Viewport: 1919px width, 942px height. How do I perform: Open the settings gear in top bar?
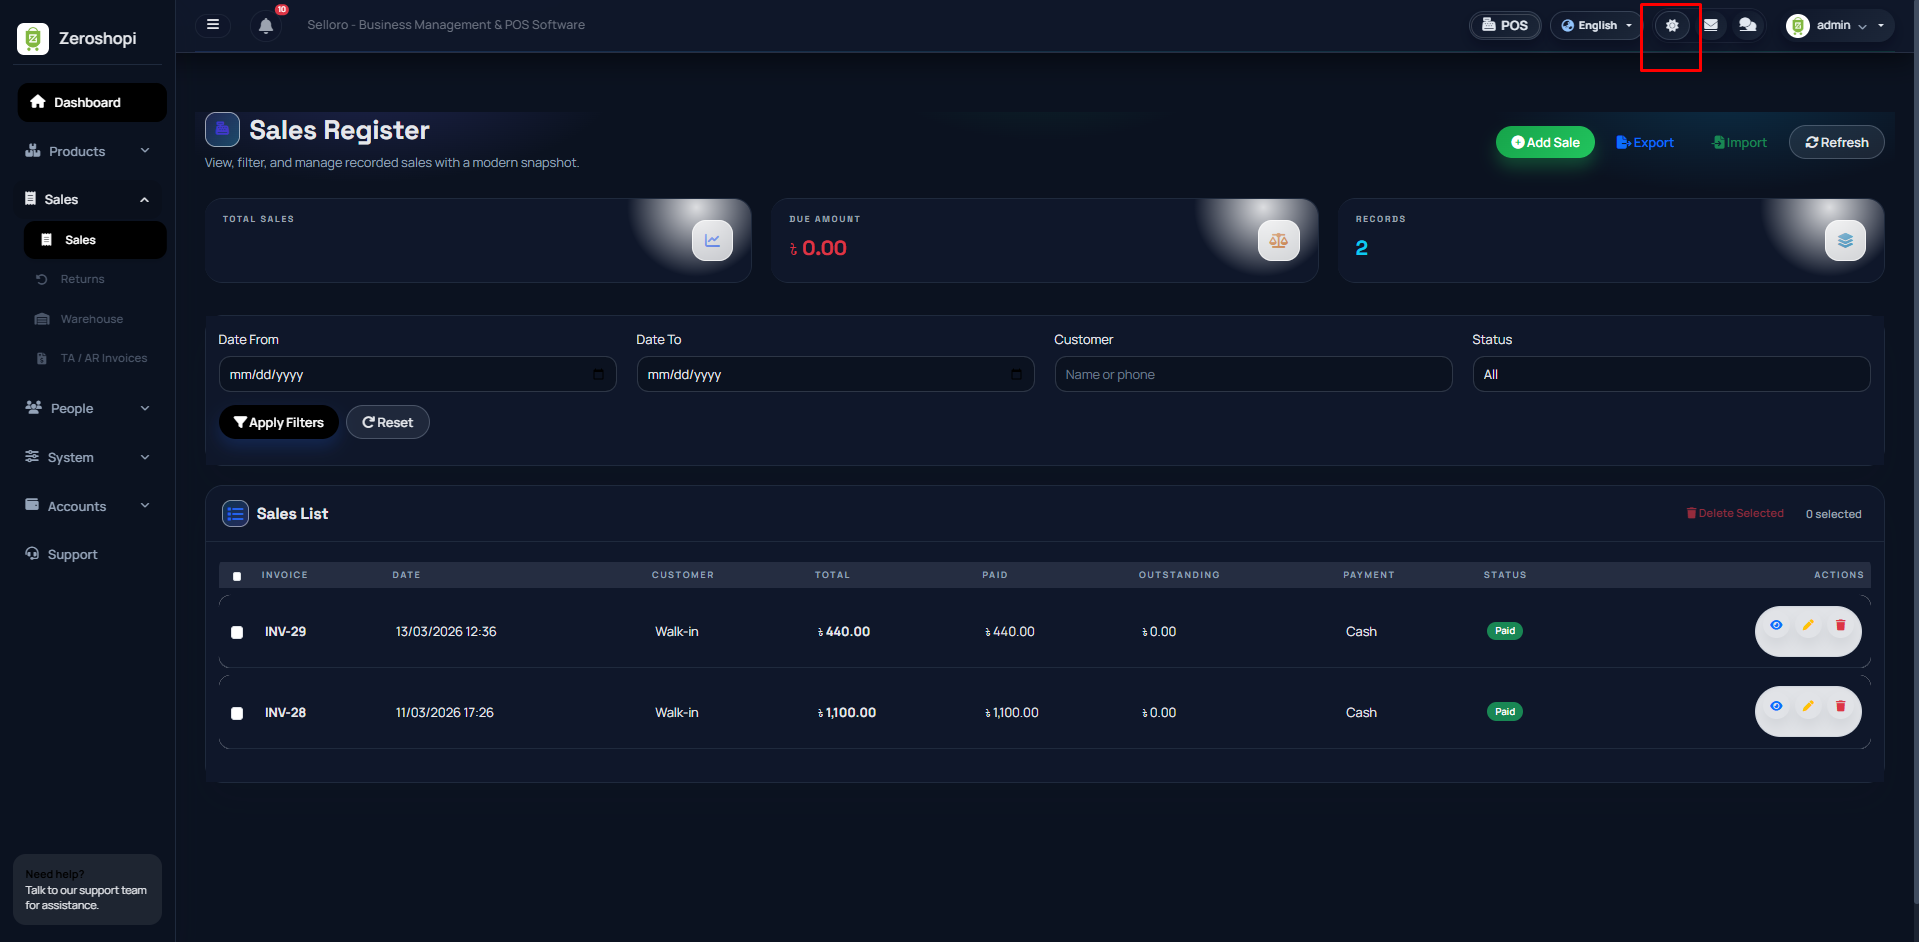click(1672, 26)
